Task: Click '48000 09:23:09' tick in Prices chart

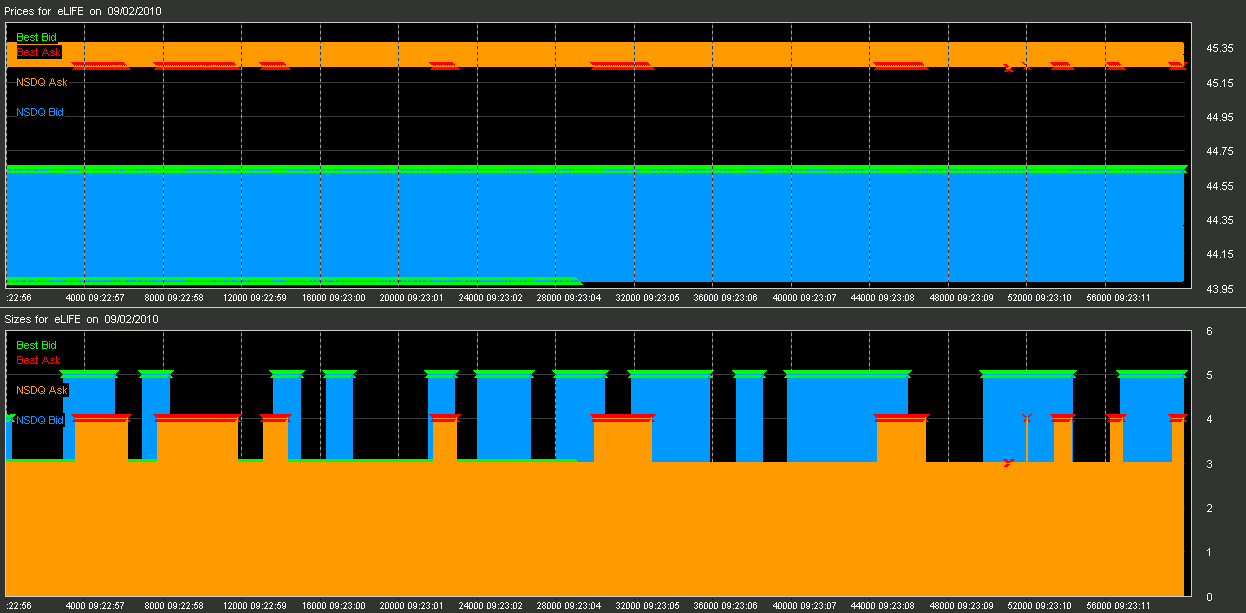Action: click(962, 298)
